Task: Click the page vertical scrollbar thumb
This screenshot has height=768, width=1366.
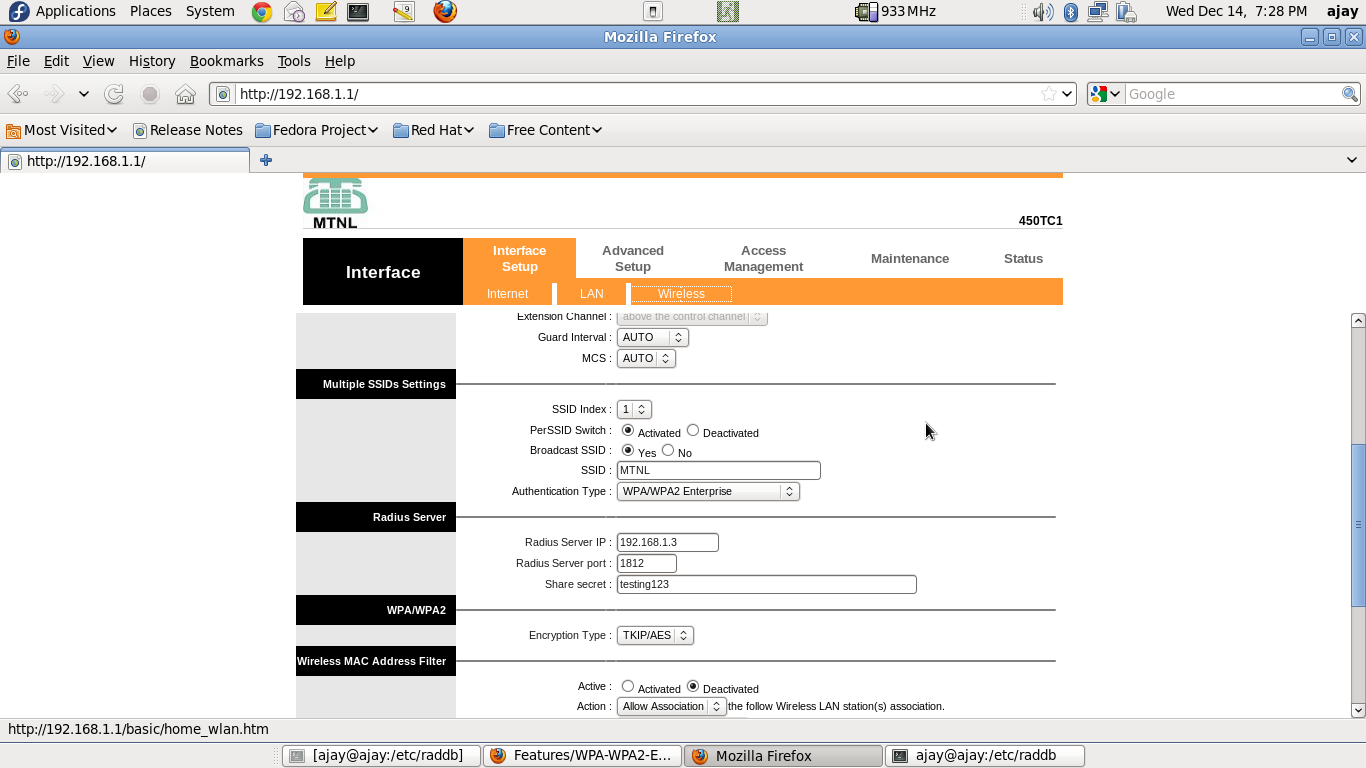Action: (x=1358, y=523)
